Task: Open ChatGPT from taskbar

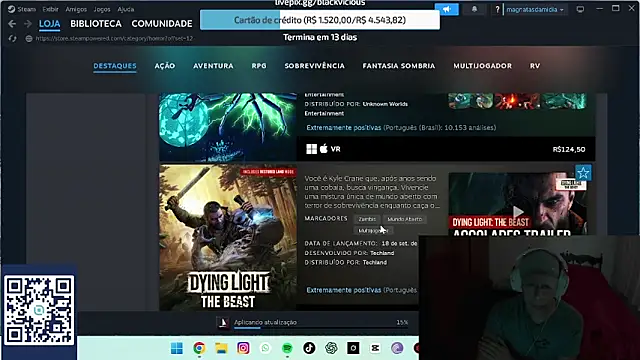Action: [x=331, y=348]
